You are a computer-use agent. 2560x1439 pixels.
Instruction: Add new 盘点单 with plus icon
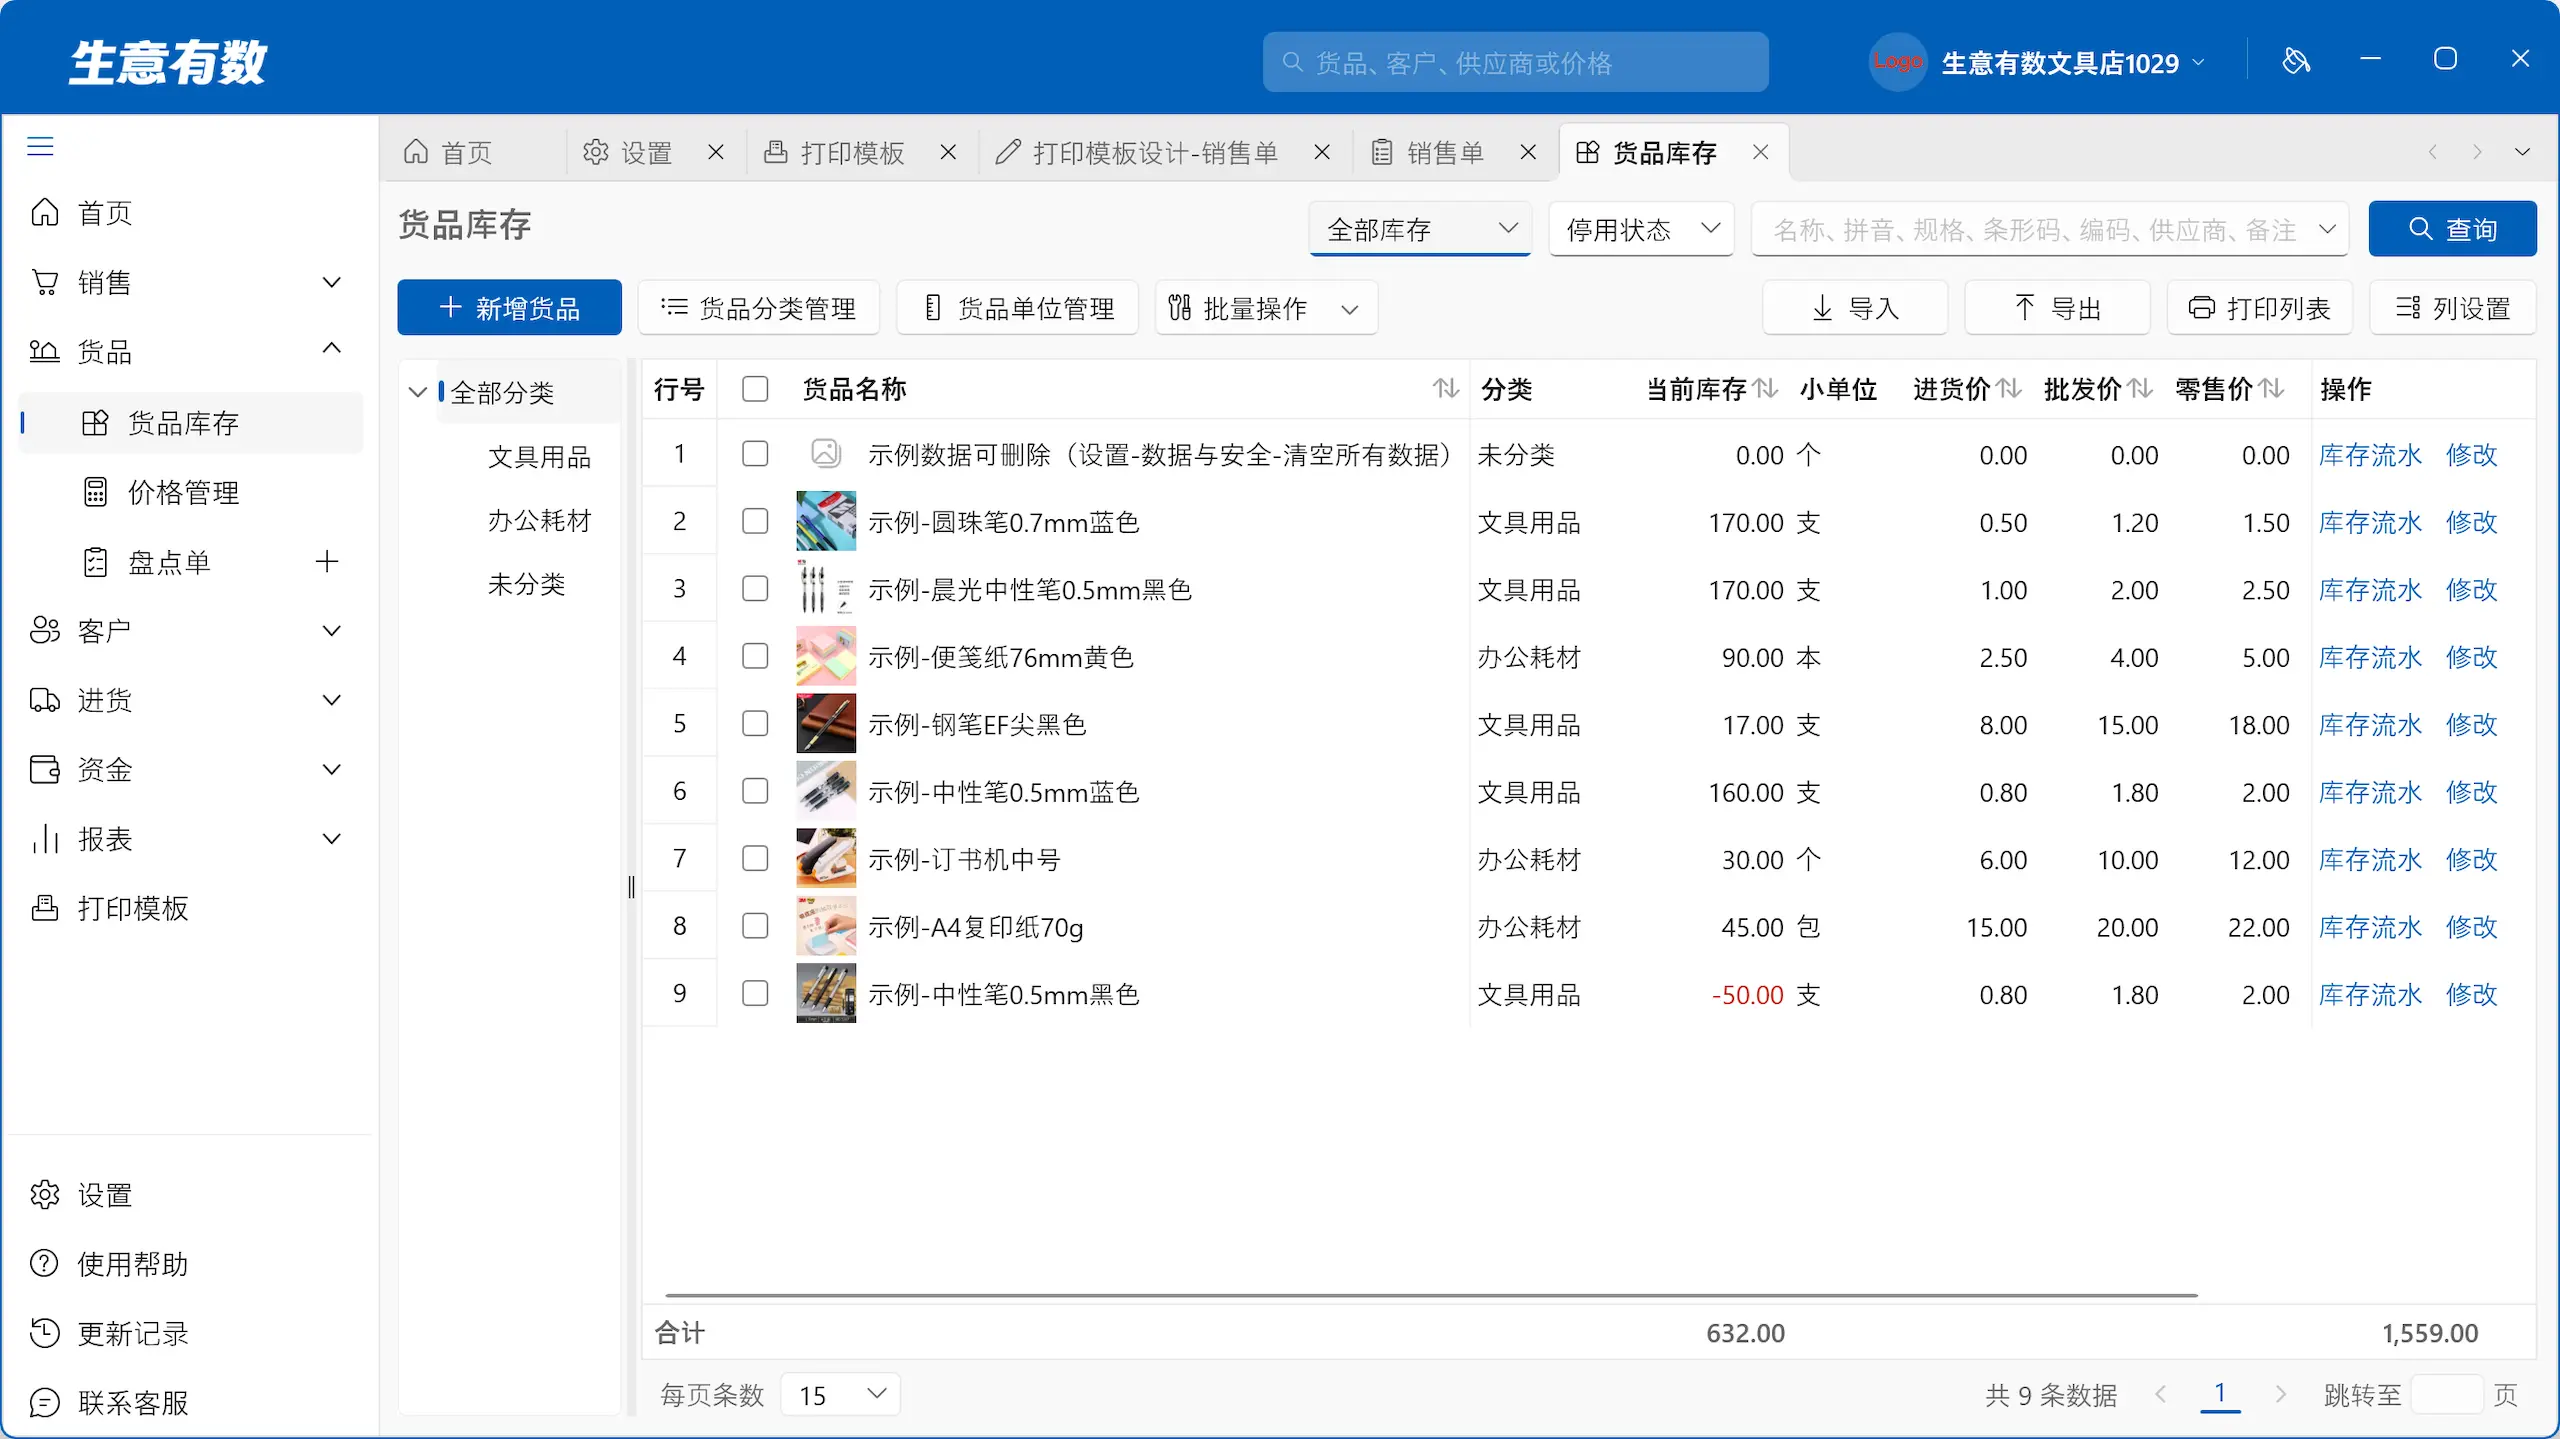coord(326,561)
